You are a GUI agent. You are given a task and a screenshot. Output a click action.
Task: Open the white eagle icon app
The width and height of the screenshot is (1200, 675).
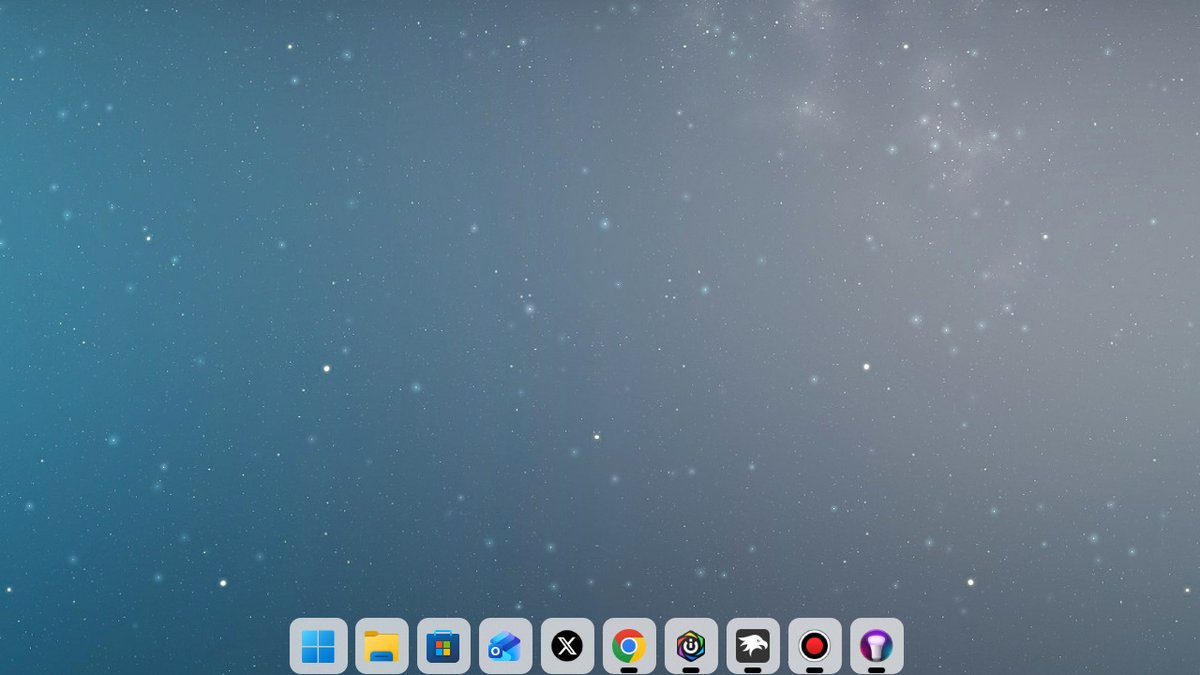[x=753, y=646]
